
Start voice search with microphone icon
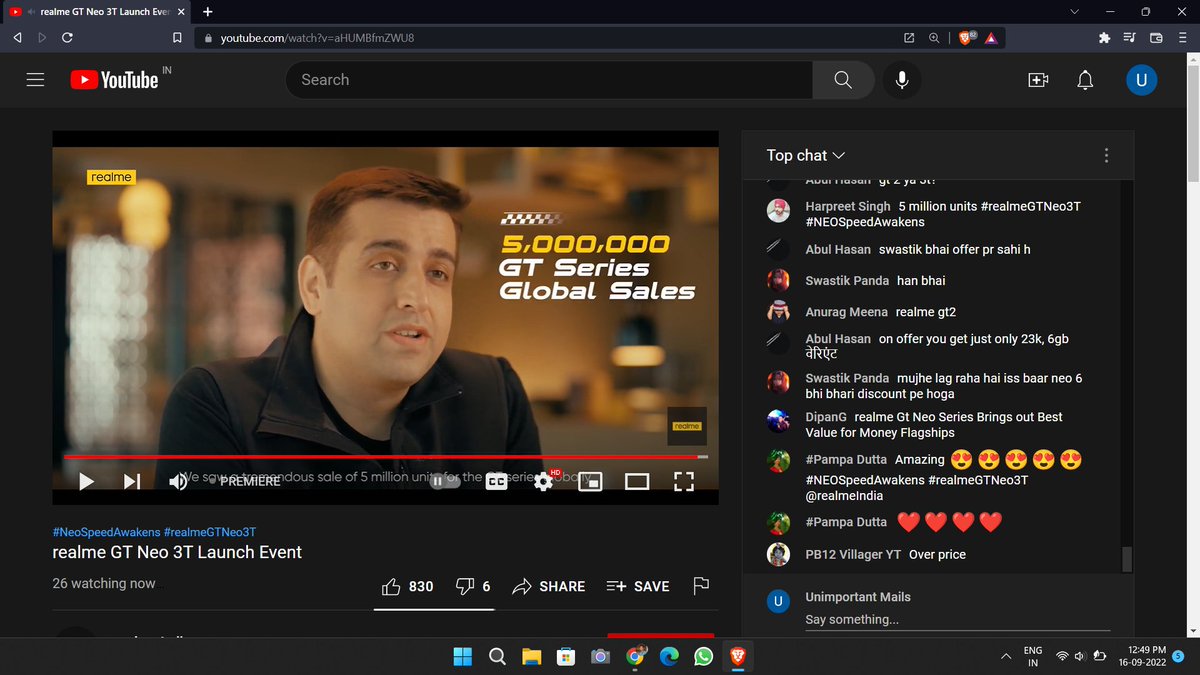(x=902, y=80)
